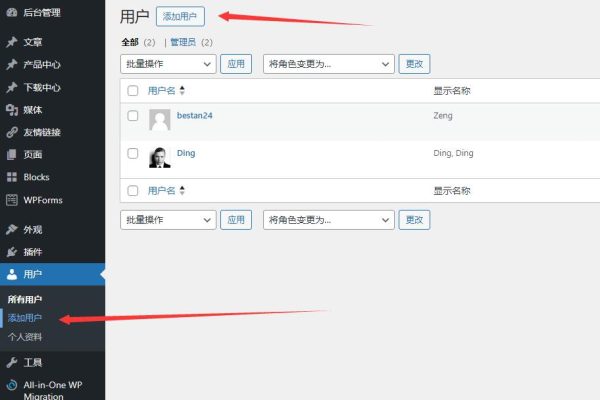Open the 插件 plugins icon
The height and width of the screenshot is (400, 600).
tap(12, 251)
